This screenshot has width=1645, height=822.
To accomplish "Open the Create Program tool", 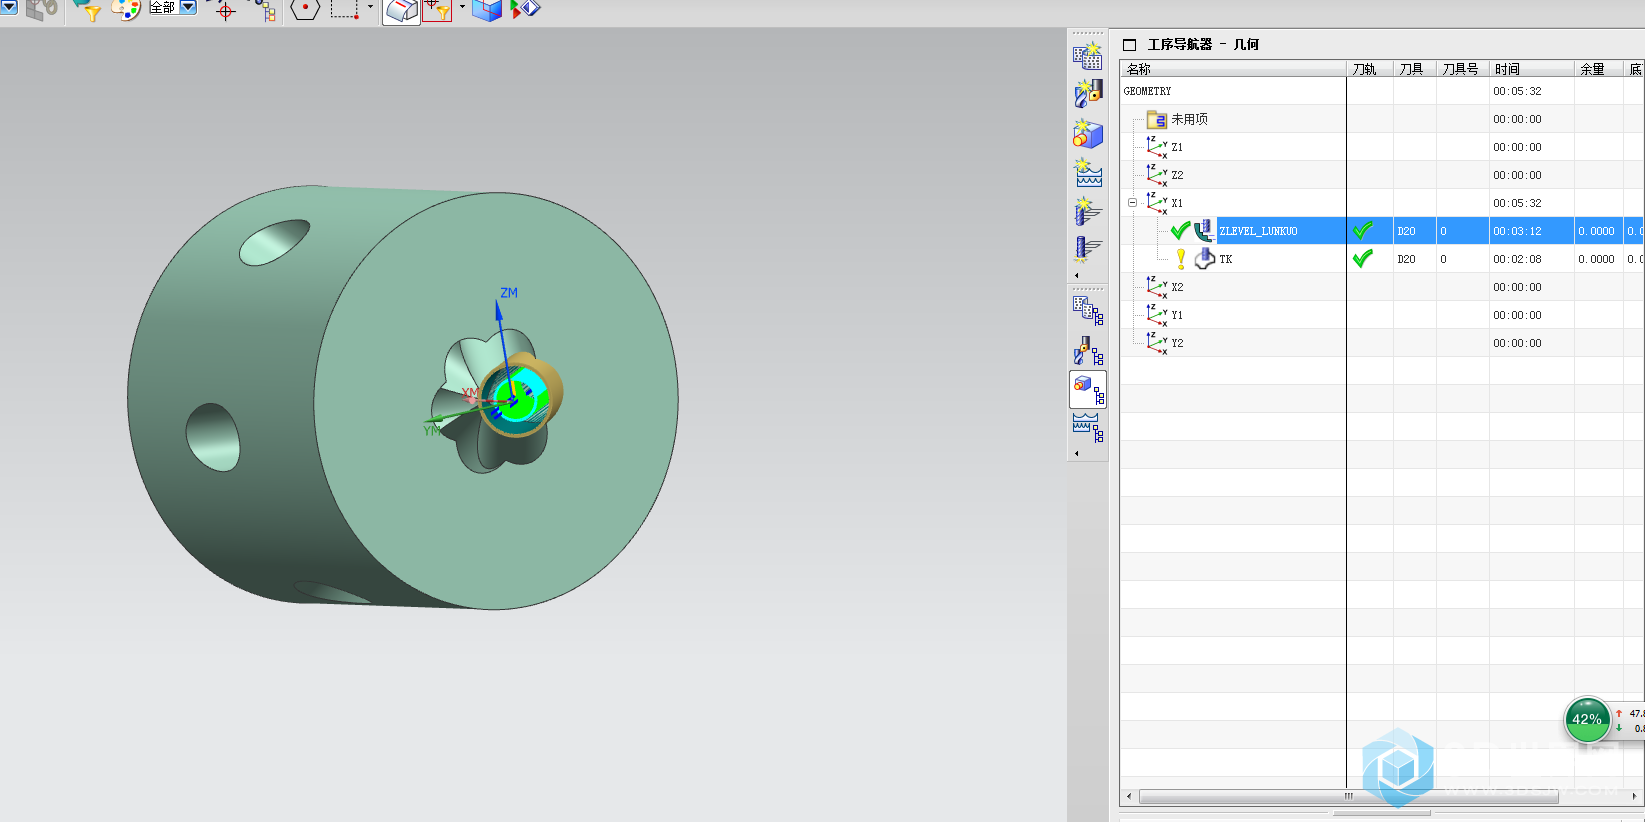I will [x=1088, y=55].
